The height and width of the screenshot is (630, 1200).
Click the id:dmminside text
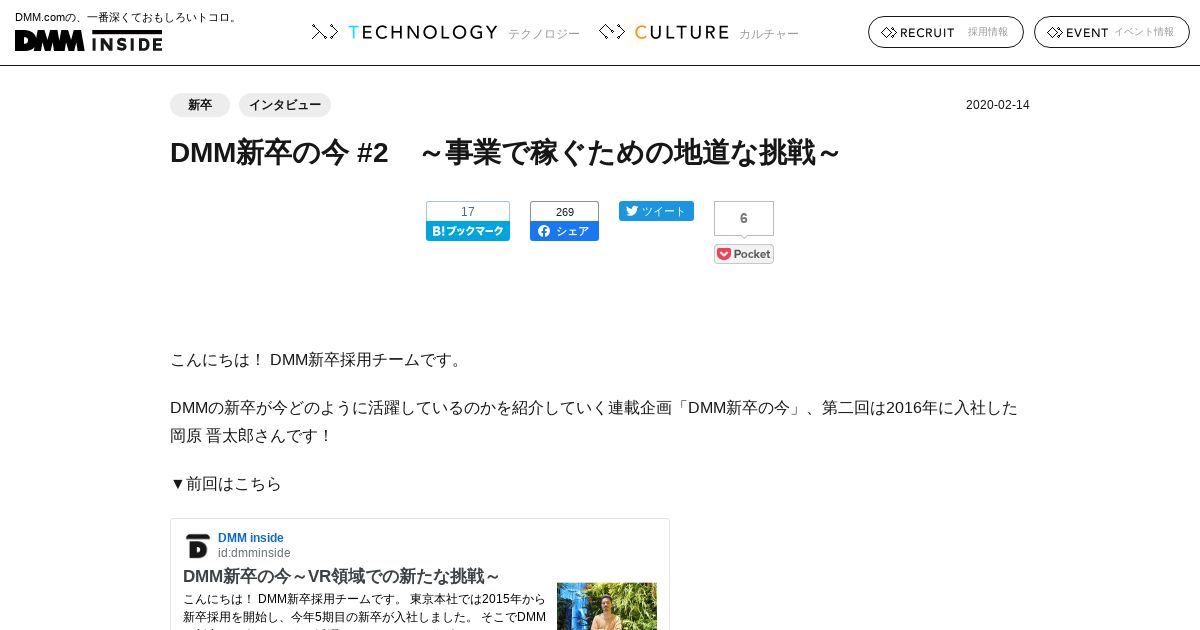pyautogui.click(x=254, y=553)
